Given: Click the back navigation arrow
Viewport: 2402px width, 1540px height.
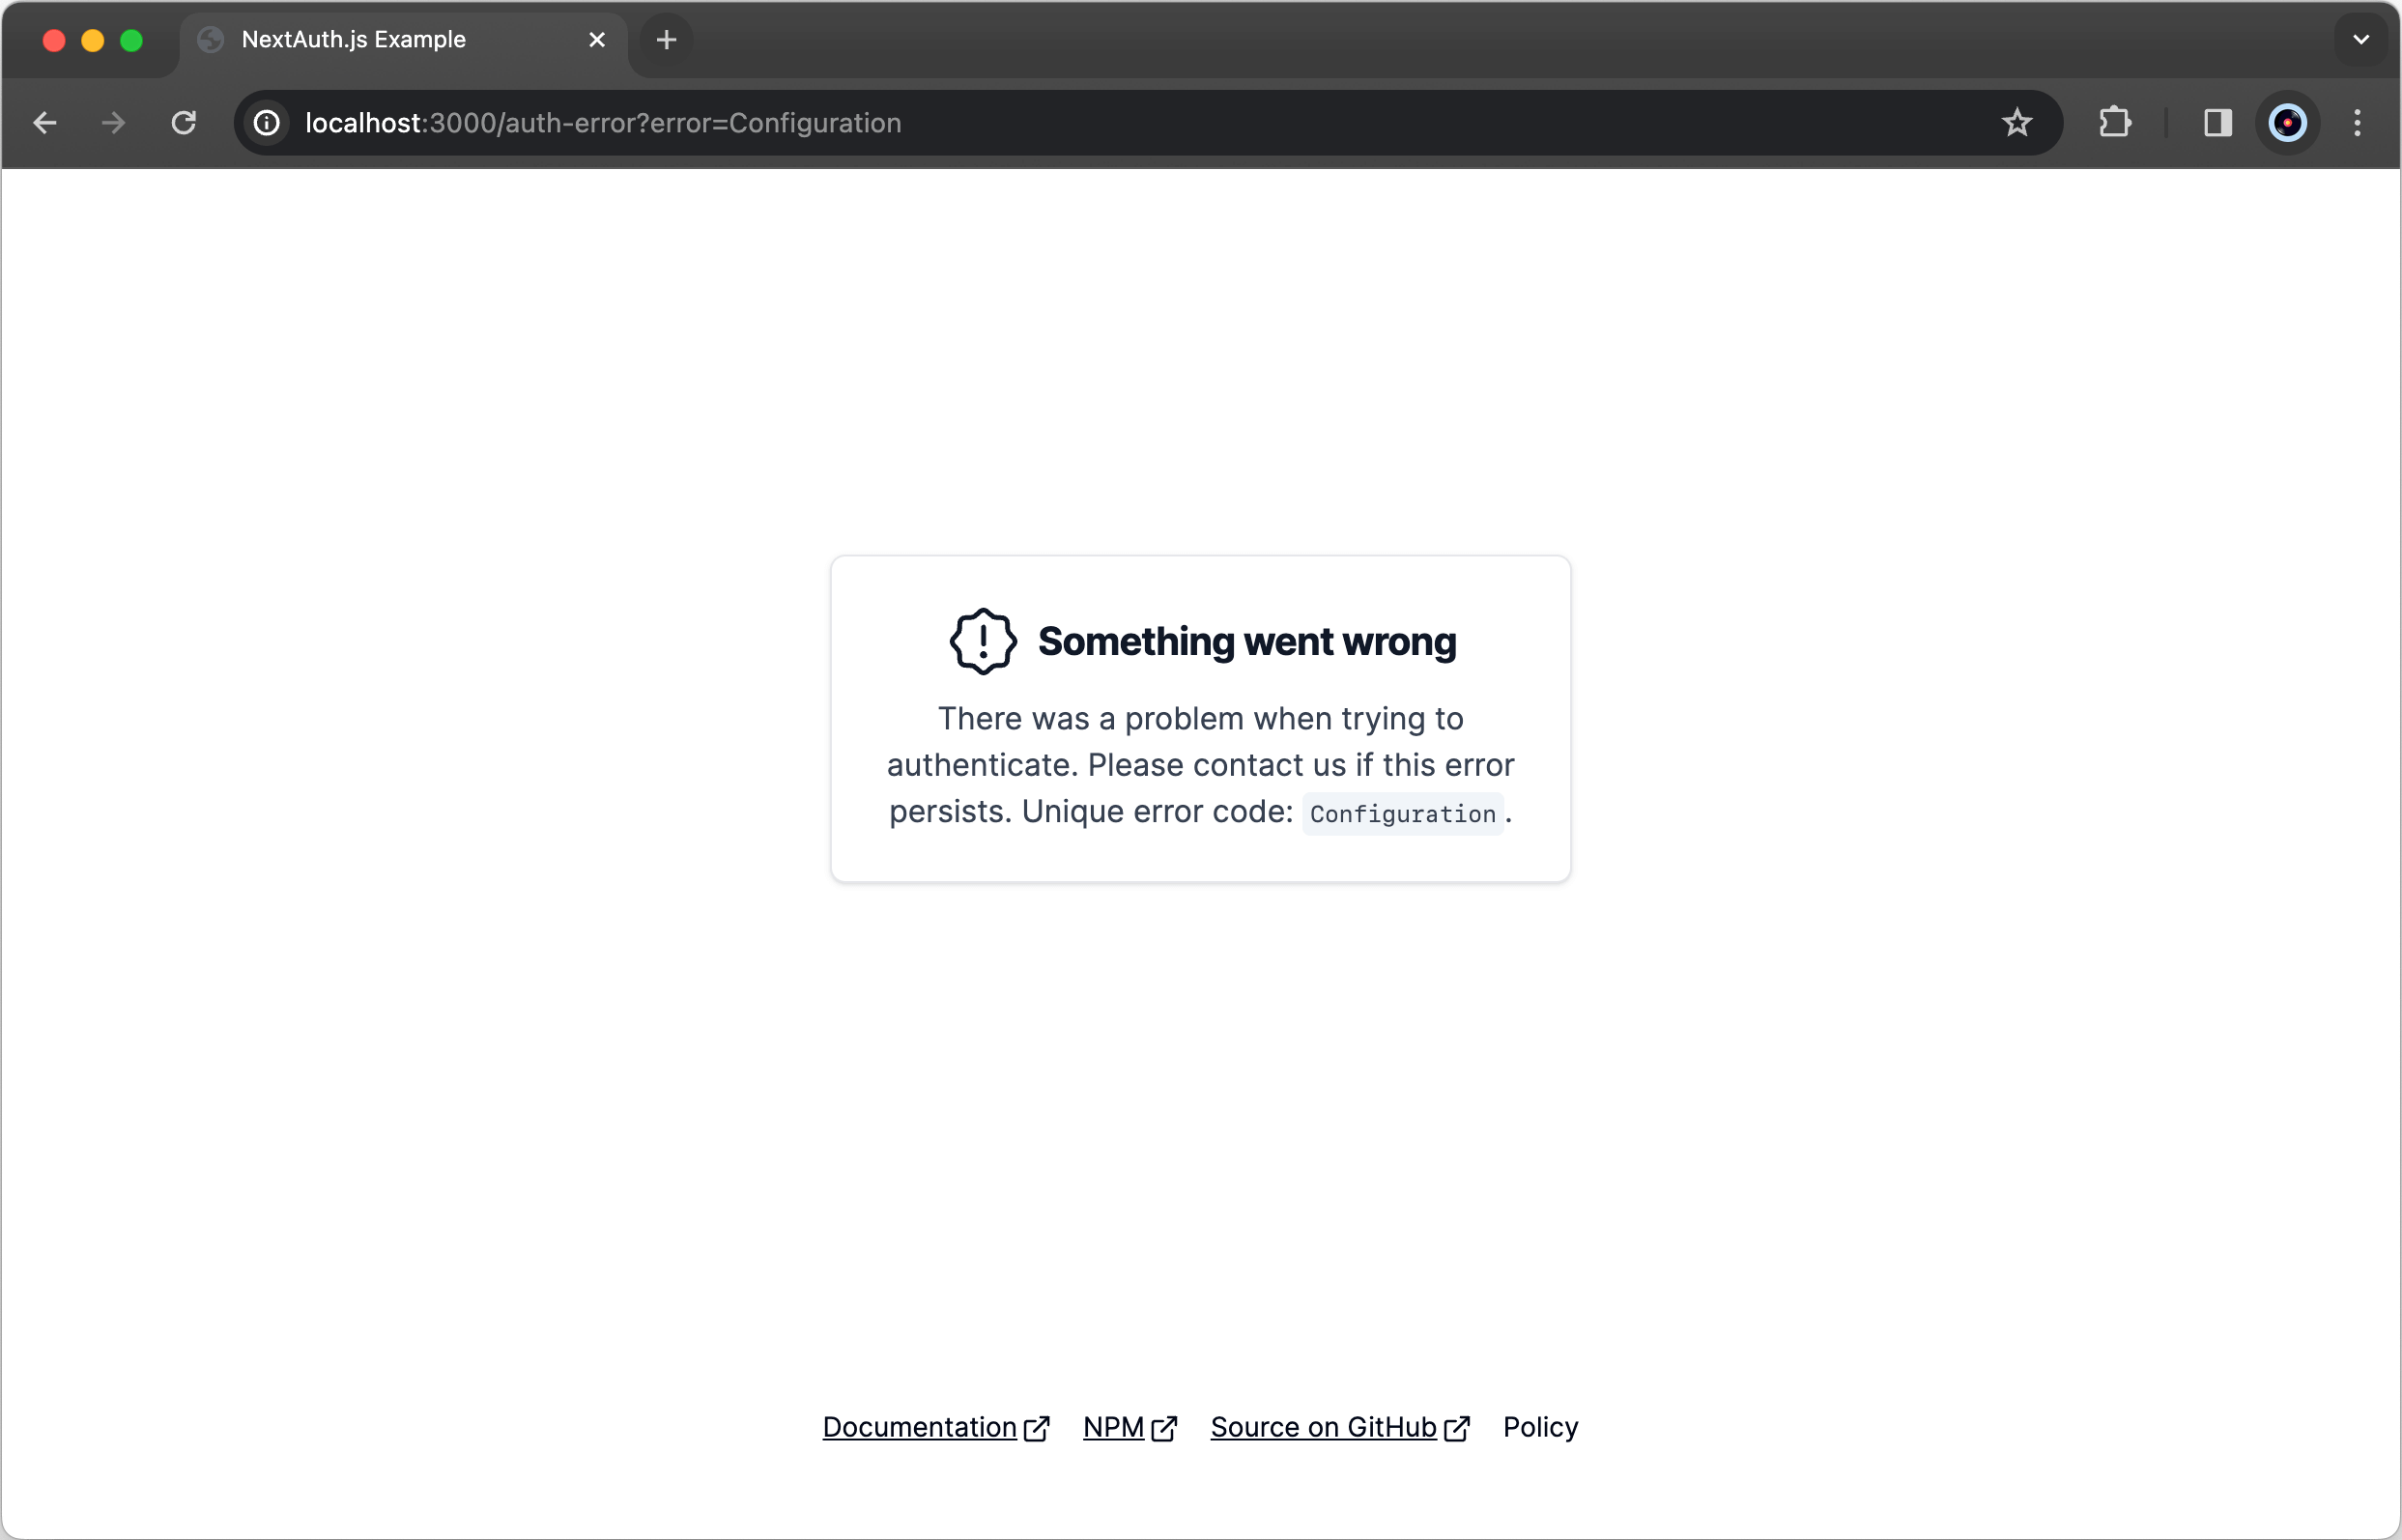Looking at the screenshot, I should point(45,122).
